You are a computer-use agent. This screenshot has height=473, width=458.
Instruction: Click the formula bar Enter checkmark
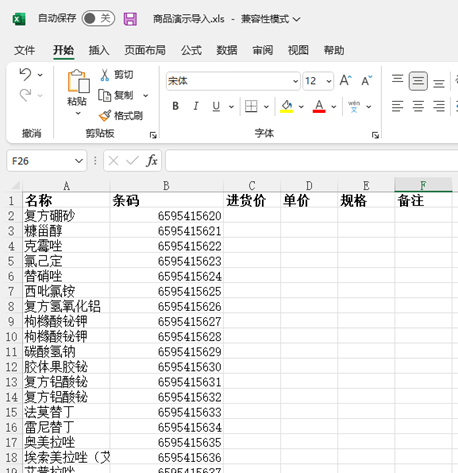(x=132, y=161)
